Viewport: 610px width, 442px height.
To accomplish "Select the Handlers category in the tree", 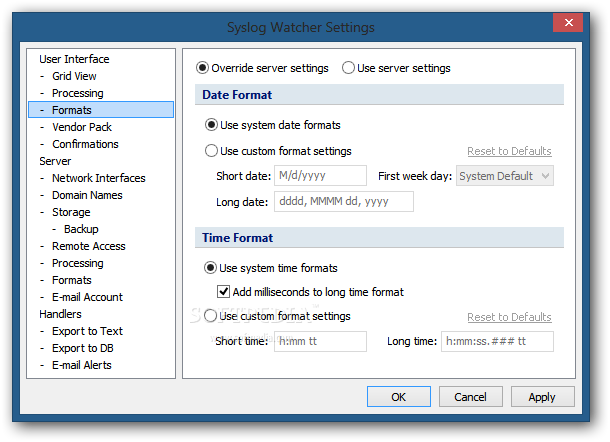I will (60, 314).
